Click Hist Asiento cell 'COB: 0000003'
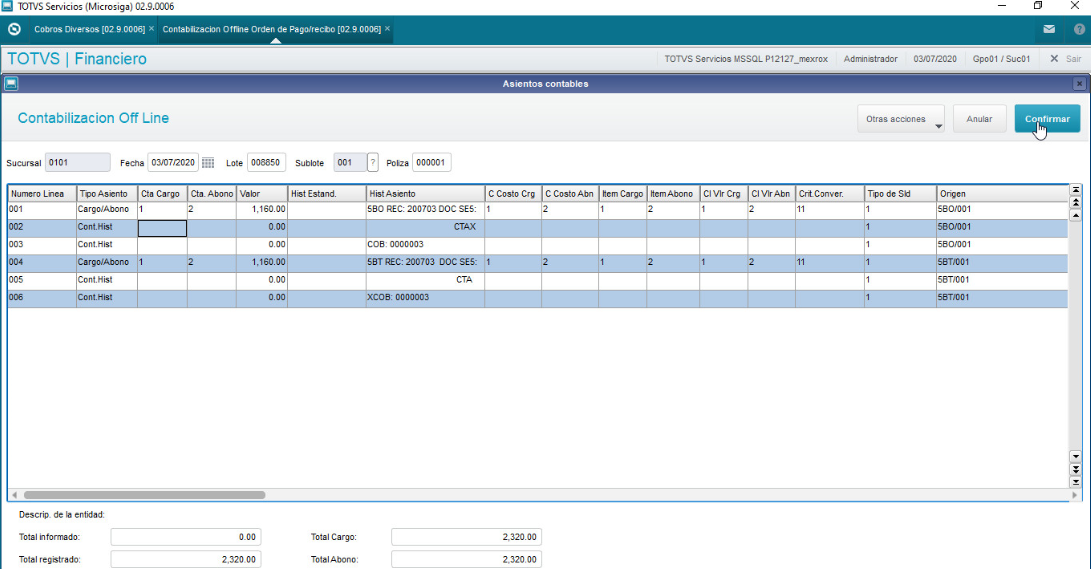Image resolution: width=1091 pixels, height=569 pixels. [x=426, y=245]
